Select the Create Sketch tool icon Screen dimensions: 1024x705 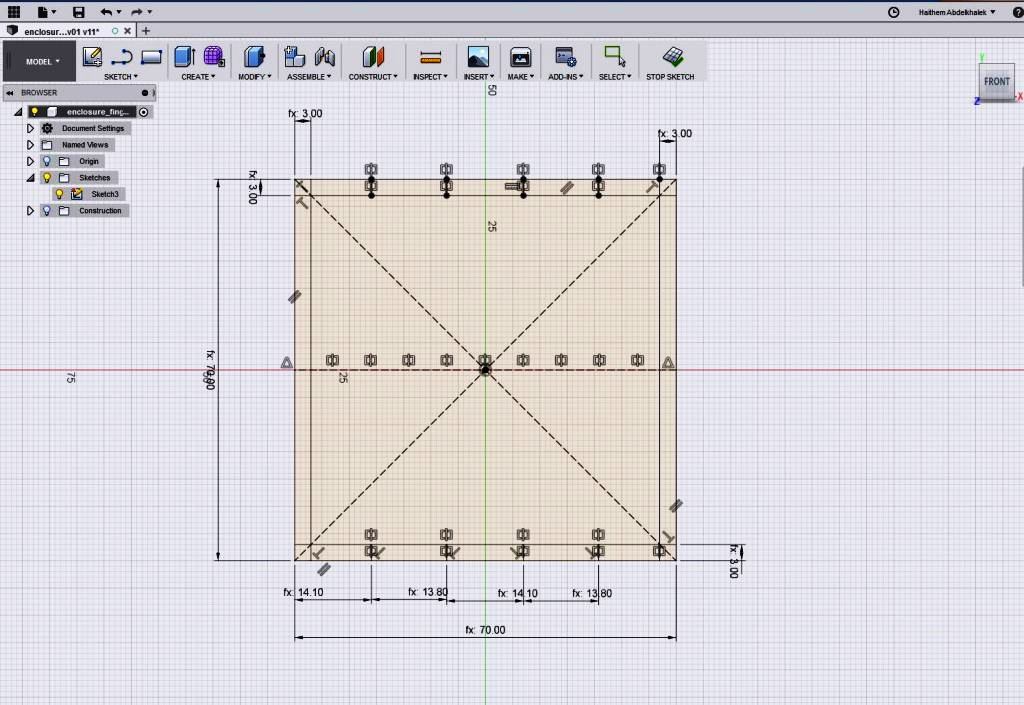92,57
